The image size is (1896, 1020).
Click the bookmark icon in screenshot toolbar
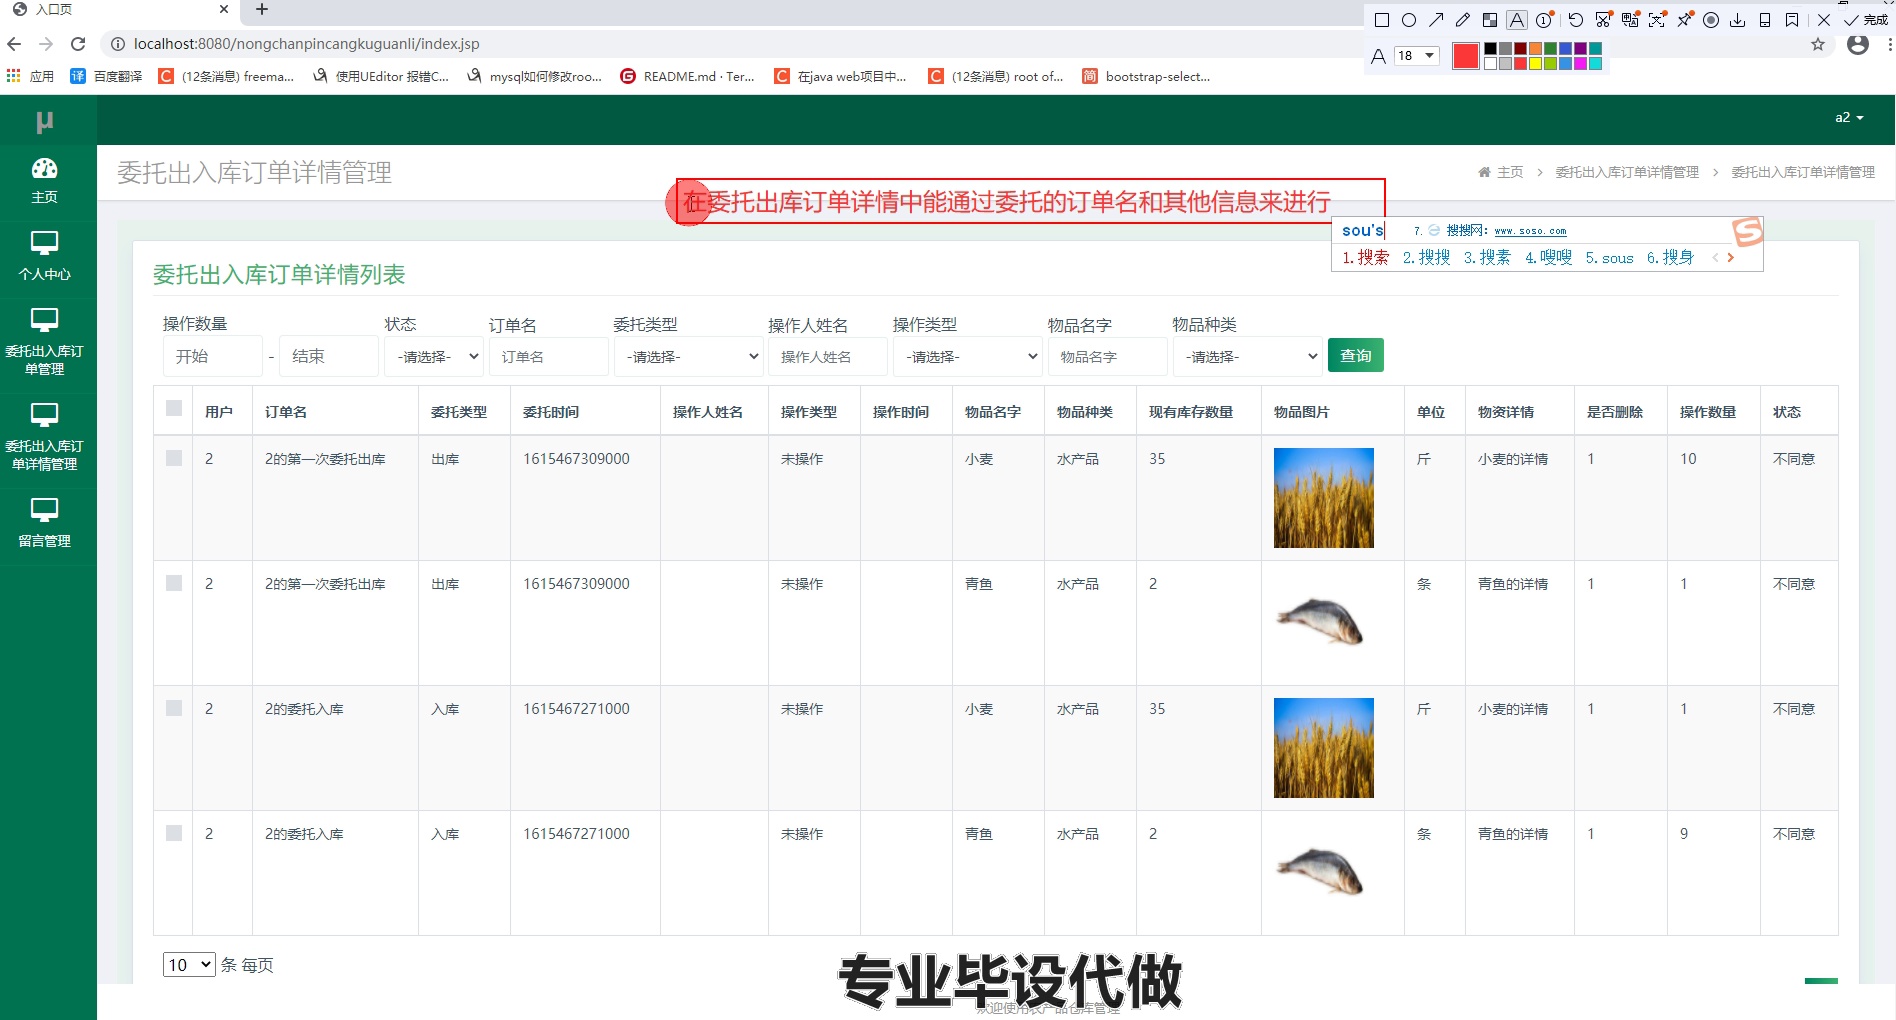(x=1792, y=20)
